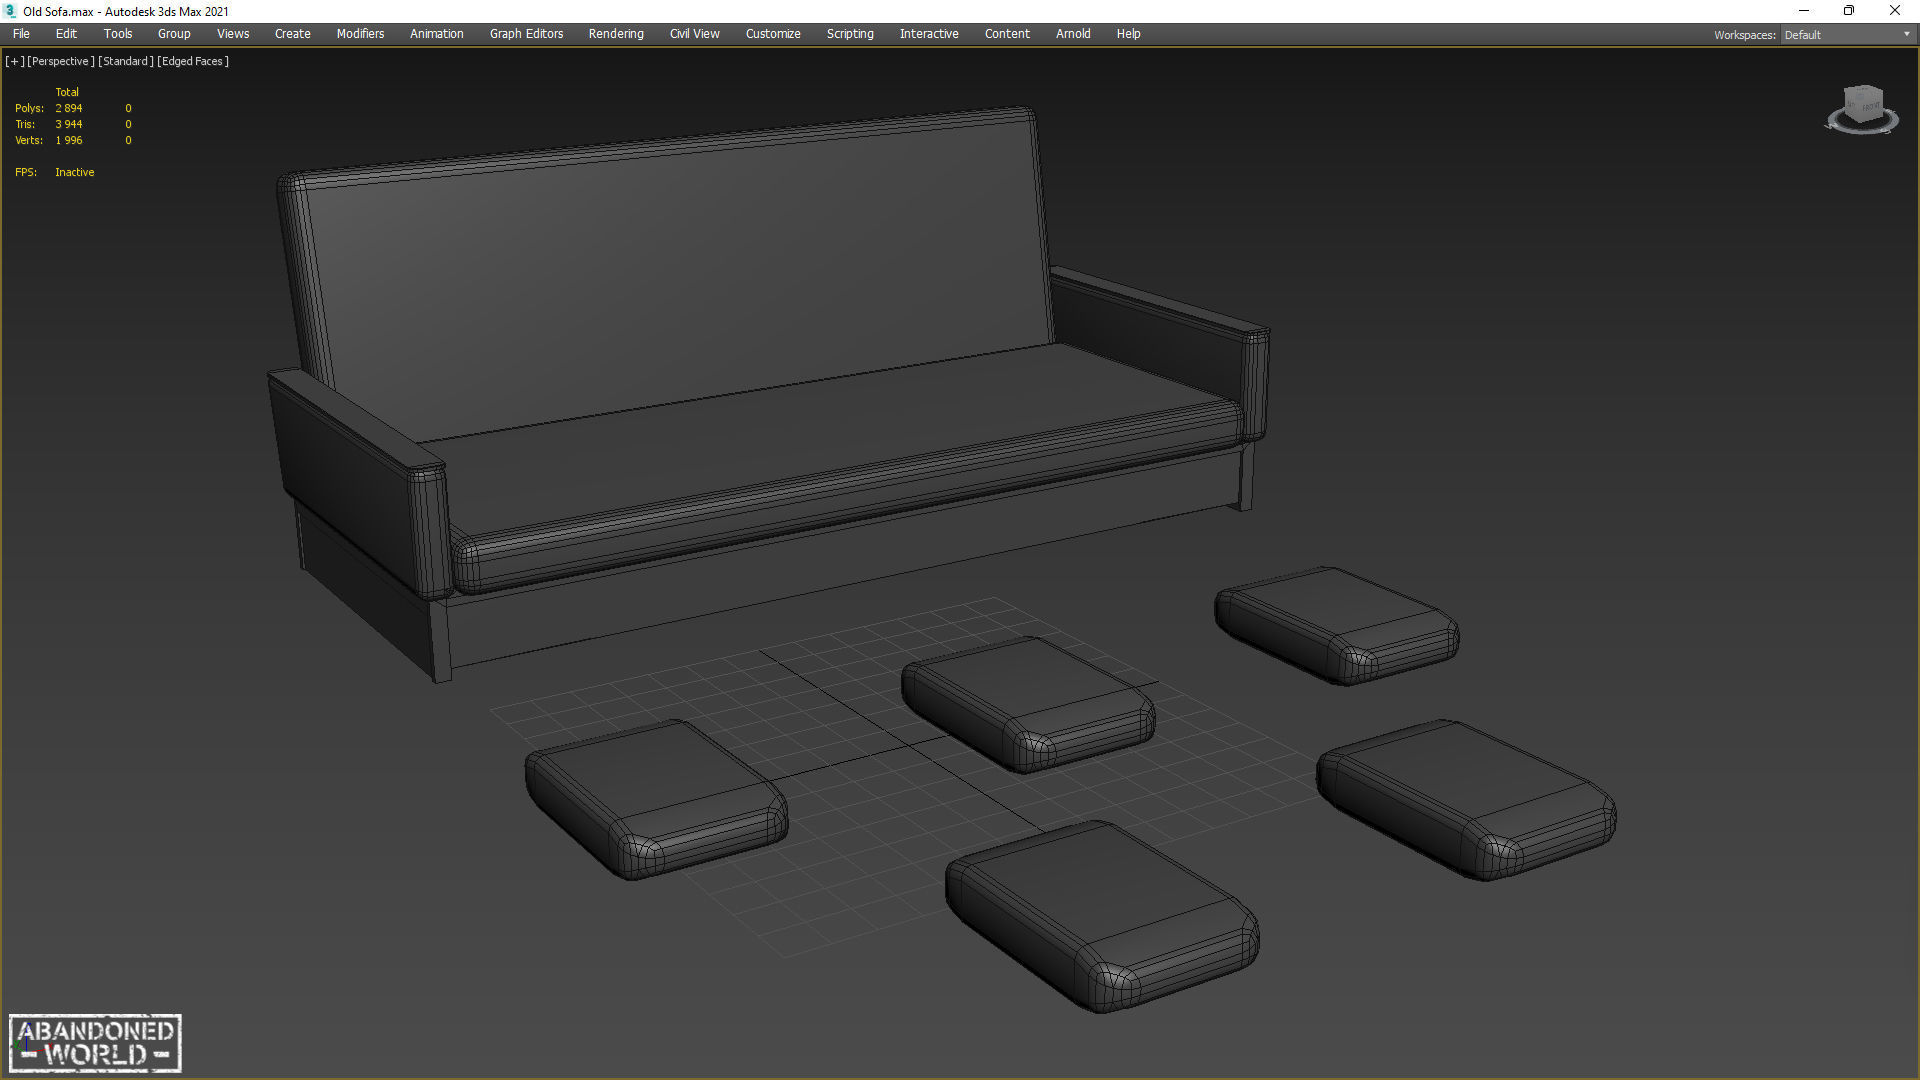Open the Animation menu
Image resolution: width=1920 pixels, height=1080 pixels.
coord(437,34)
